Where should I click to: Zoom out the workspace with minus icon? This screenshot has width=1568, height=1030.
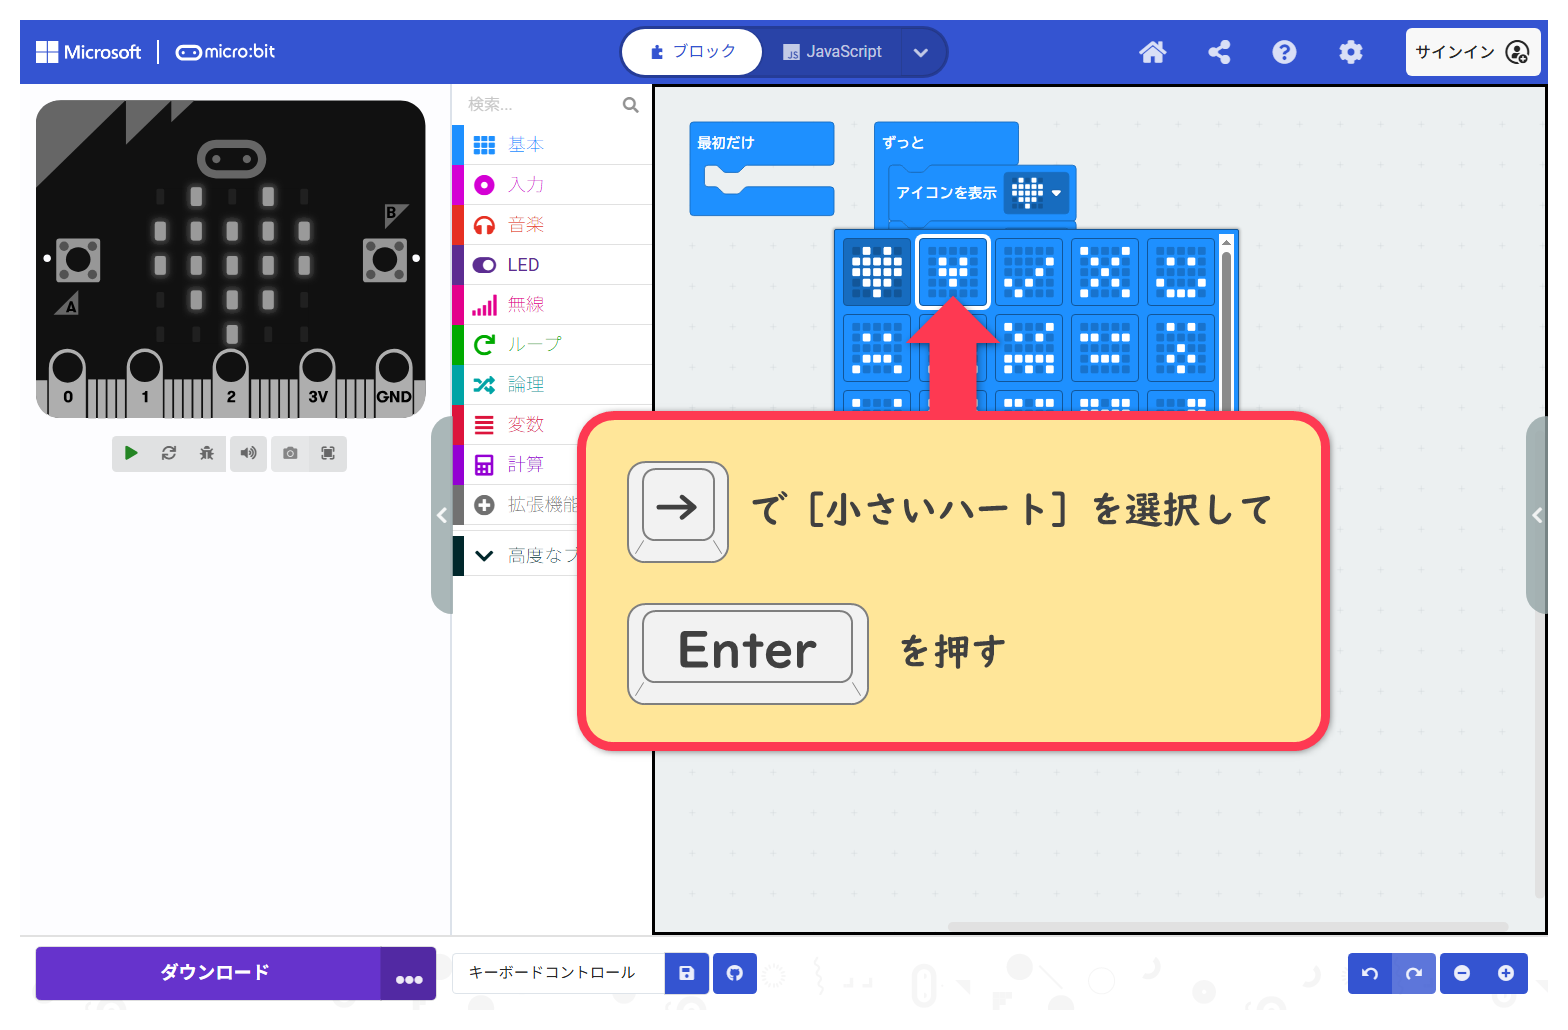(1462, 973)
